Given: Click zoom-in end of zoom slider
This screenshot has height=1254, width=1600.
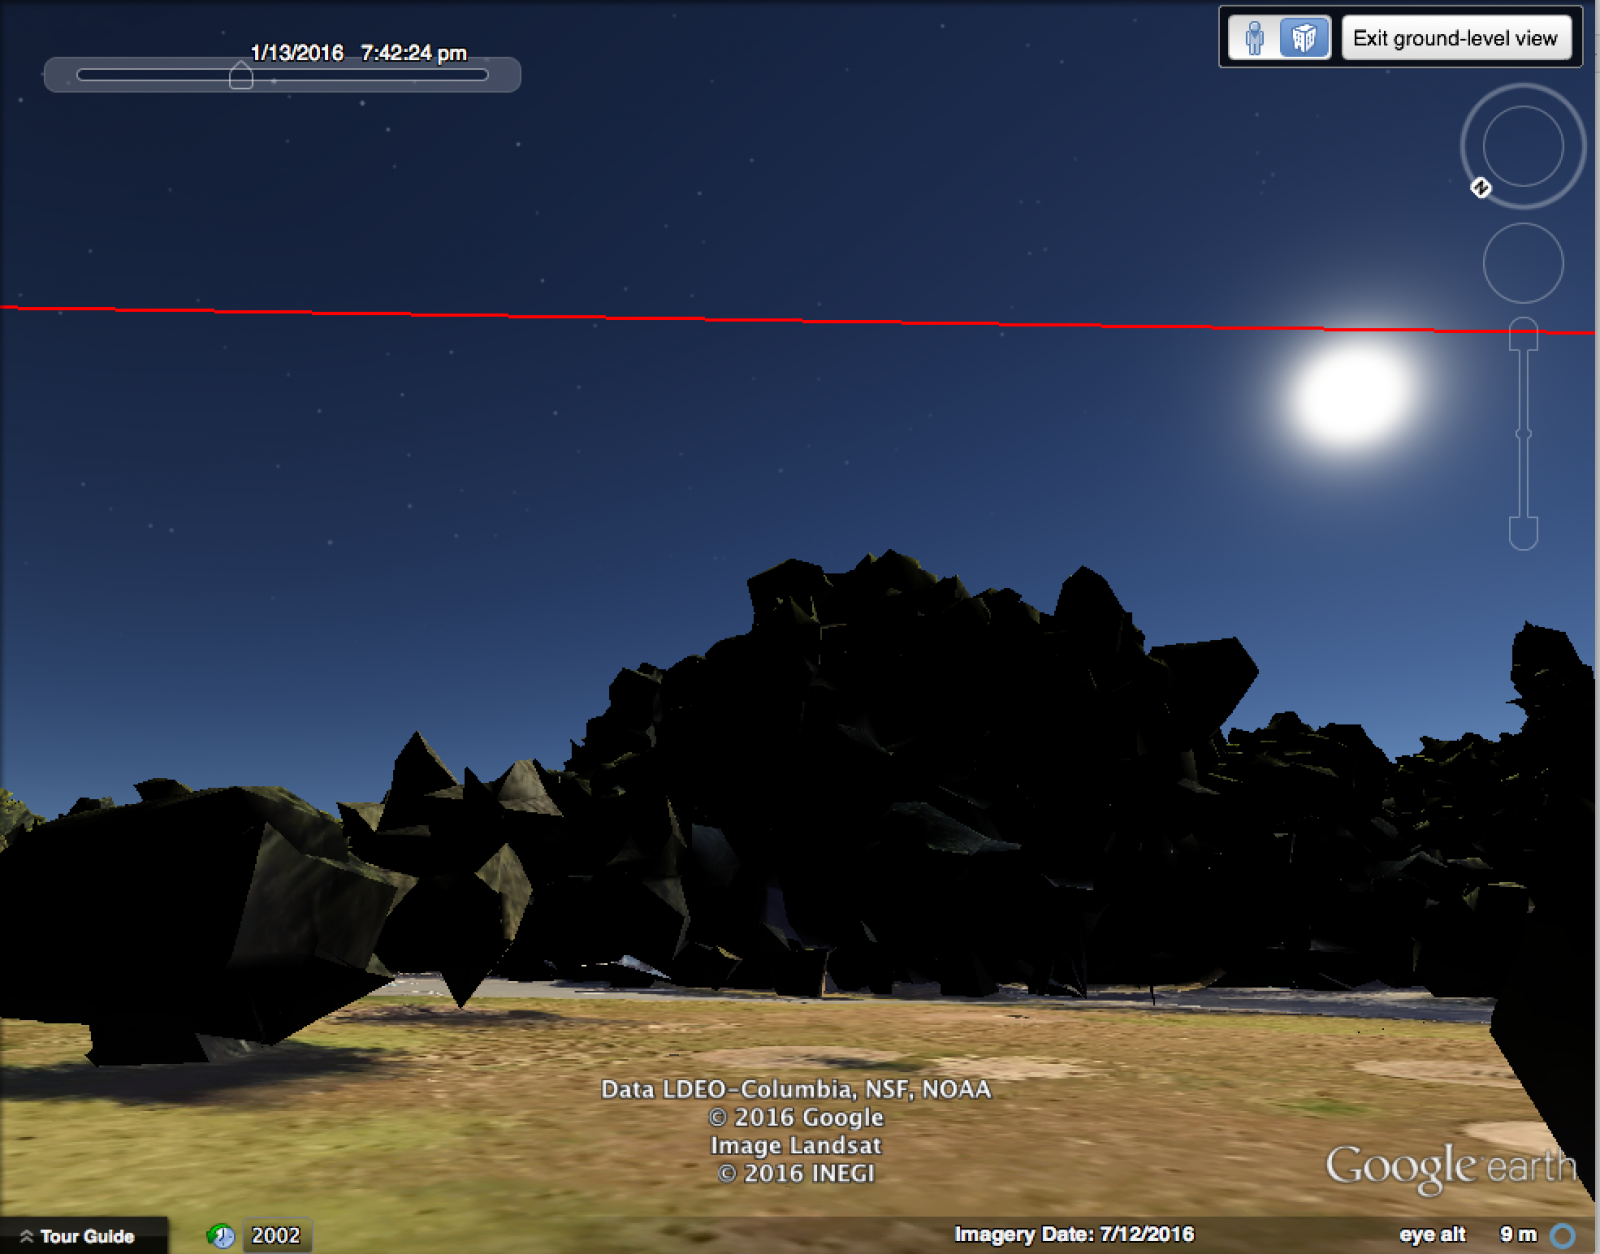Looking at the screenshot, I should tap(1523, 334).
